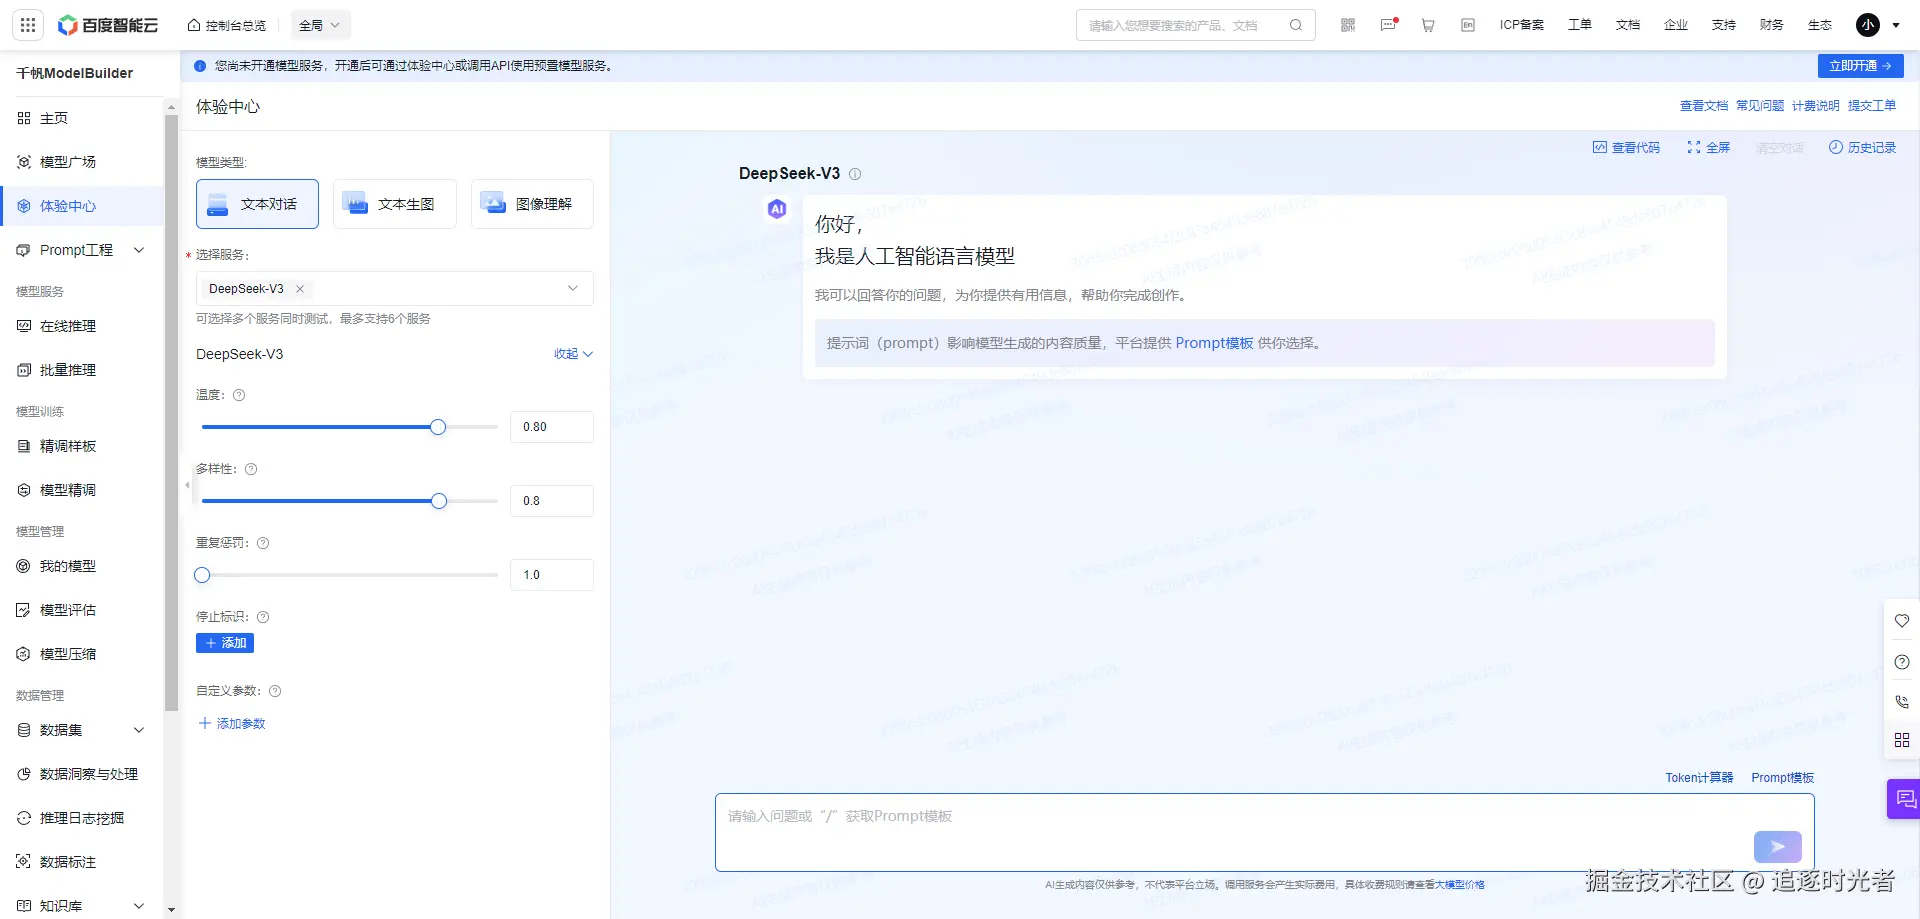
Task: Click the 全屏 fullscreen icon button
Action: (1708, 148)
